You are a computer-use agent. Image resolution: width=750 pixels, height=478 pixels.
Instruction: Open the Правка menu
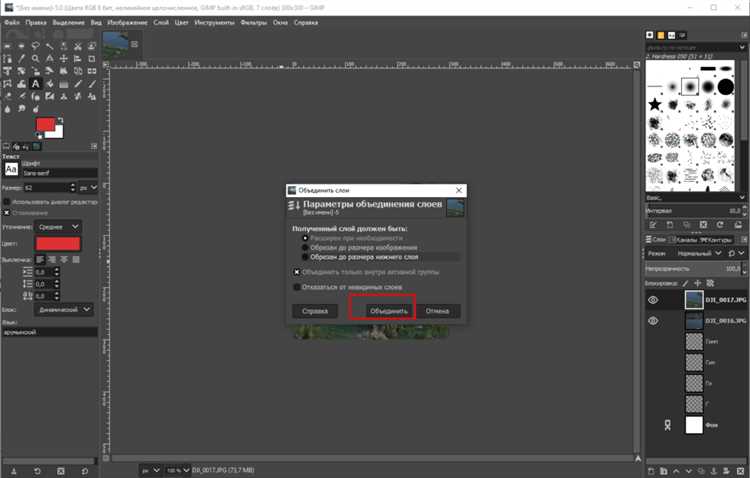click(36, 22)
